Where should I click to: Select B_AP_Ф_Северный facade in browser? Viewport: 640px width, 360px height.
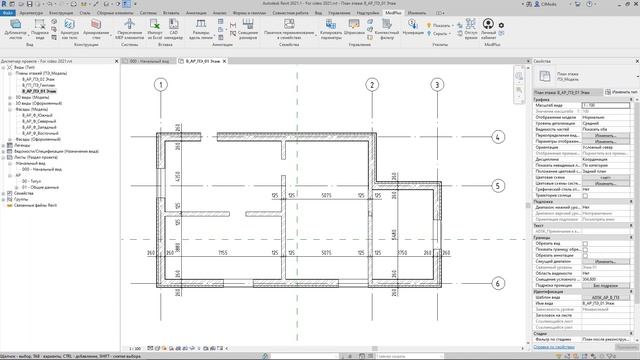[x=39, y=121]
